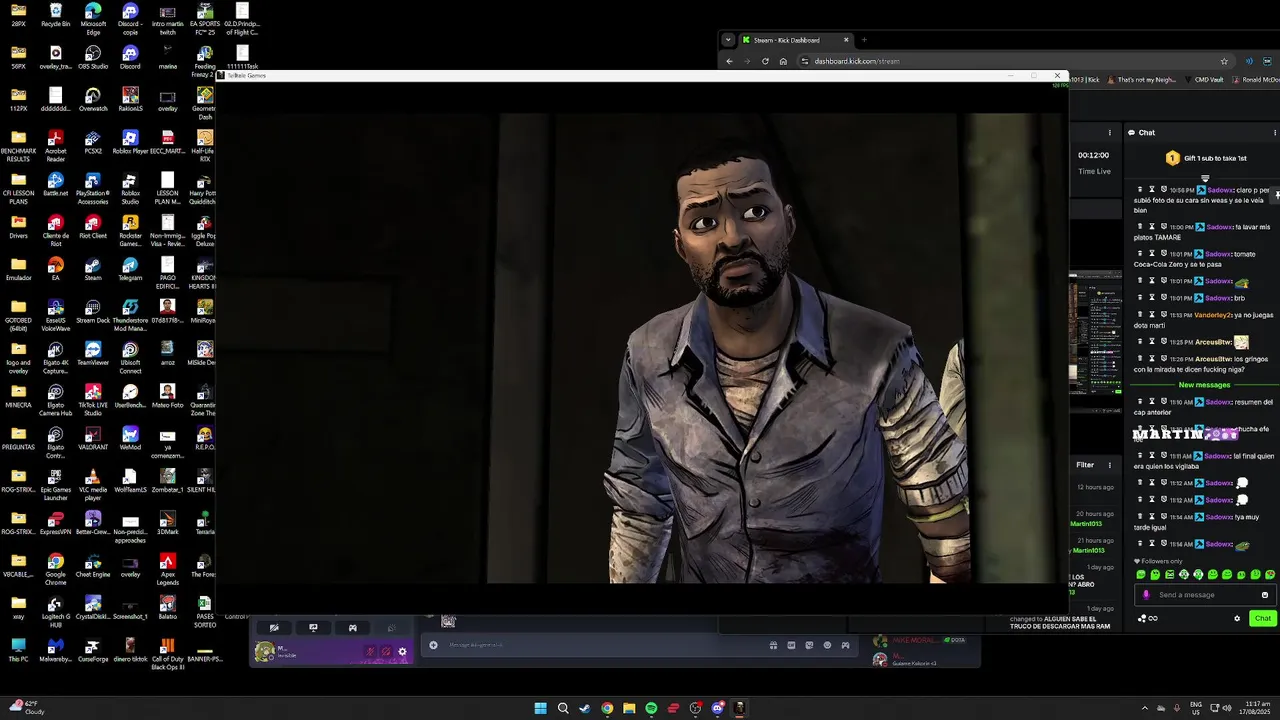Select the Stream - Kick Dashboard browser tab
The width and height of the screenshot is (1280, 720).
pyautogui.click(x=795, y=40)
